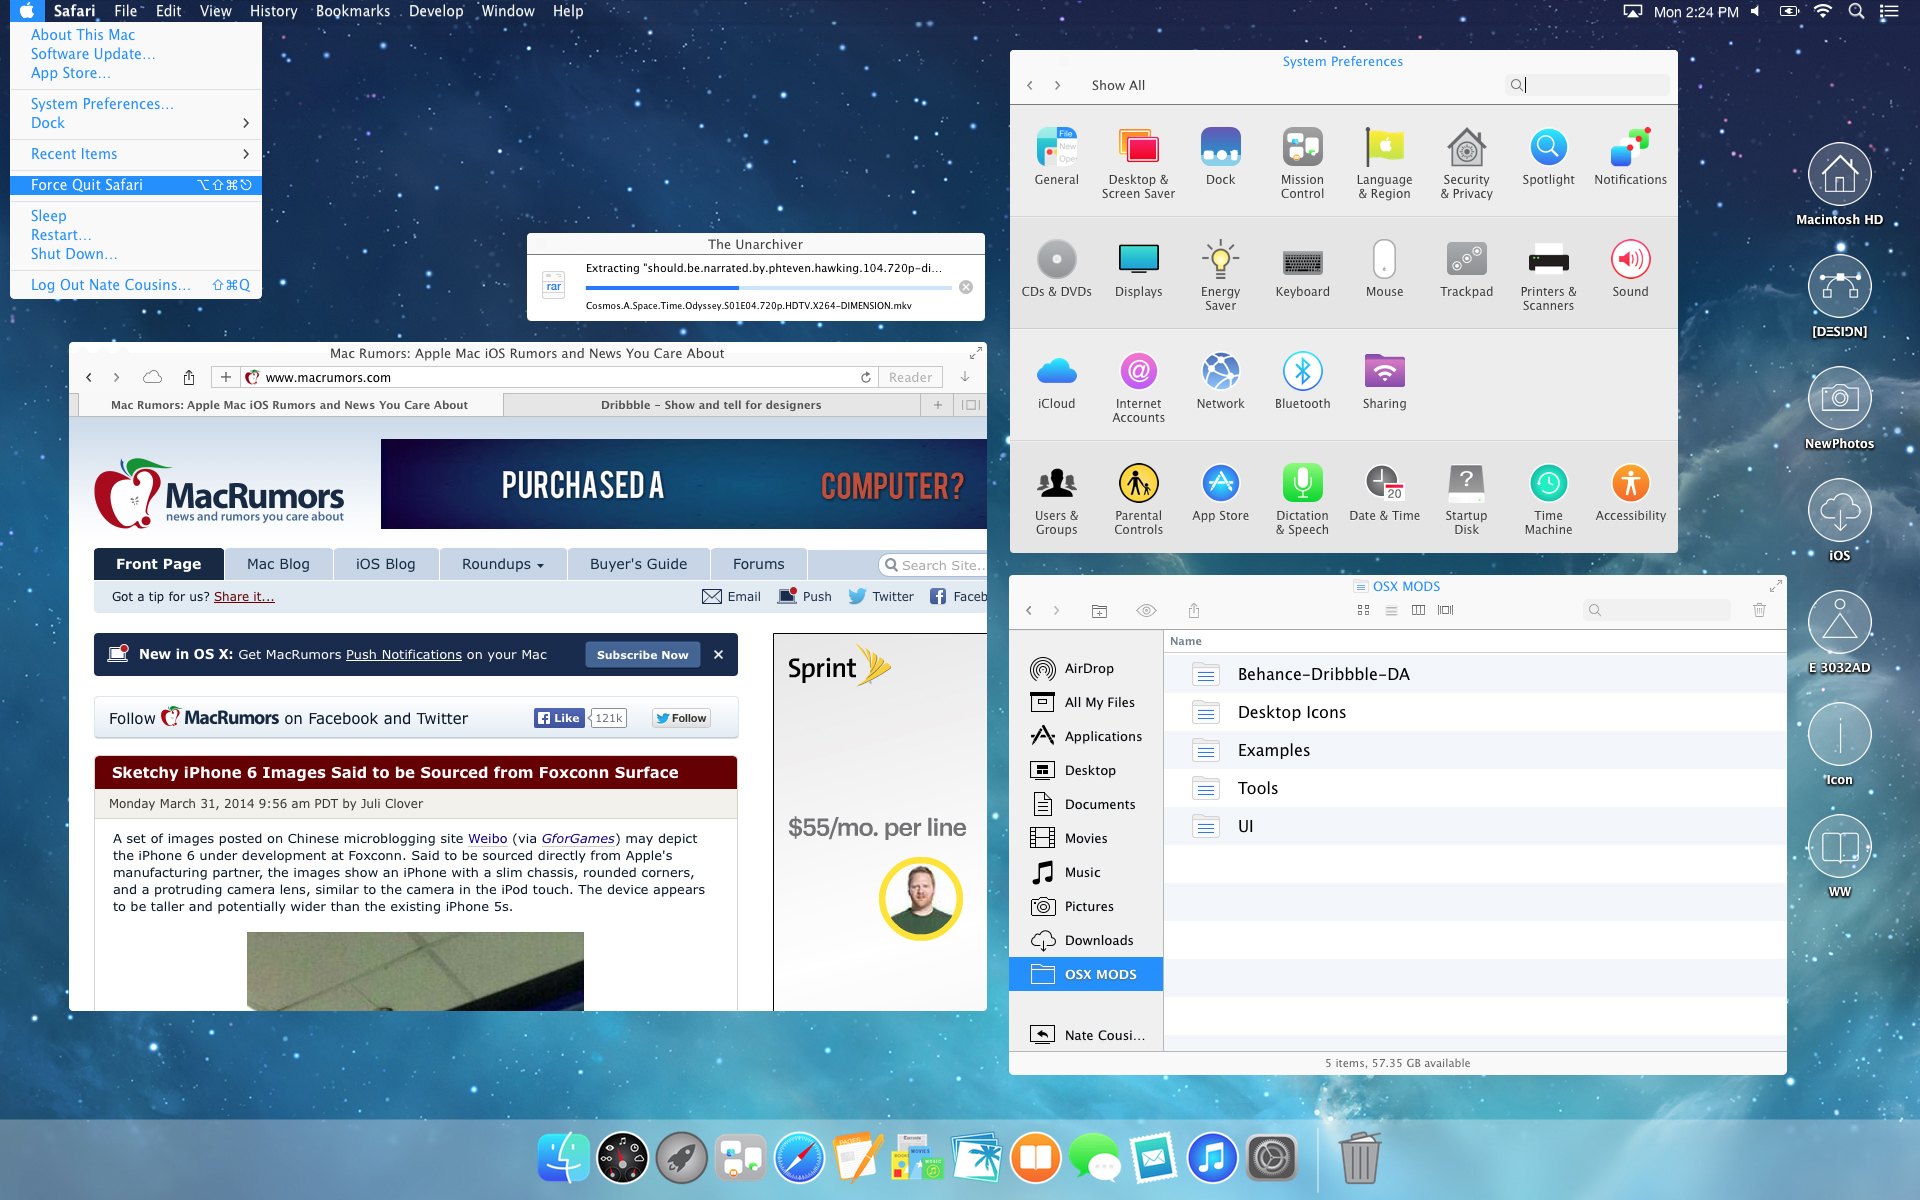The height and width of the screenshot is (1200, 1920).
Task: Switch Finder to column view
Action: click(1418, 610)
